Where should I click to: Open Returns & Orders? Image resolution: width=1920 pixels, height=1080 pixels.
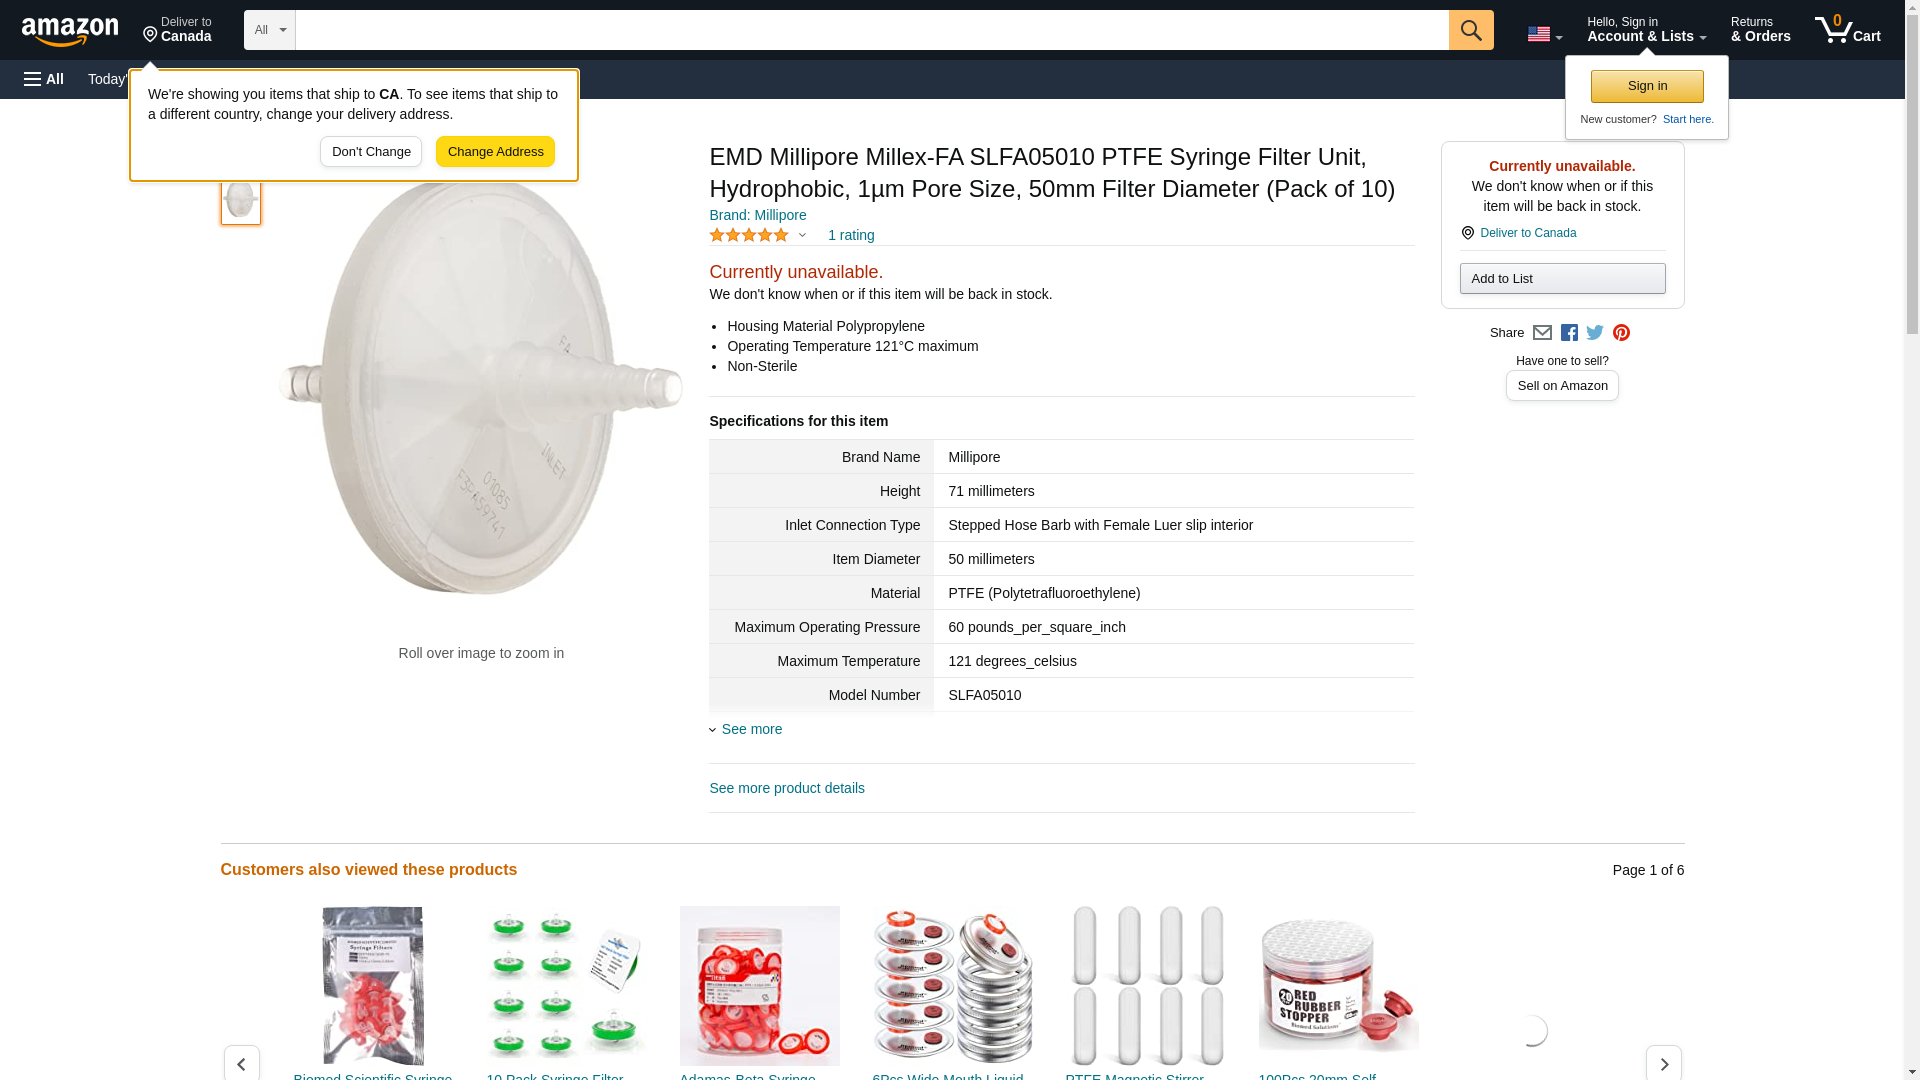(x=1760, y=30)
